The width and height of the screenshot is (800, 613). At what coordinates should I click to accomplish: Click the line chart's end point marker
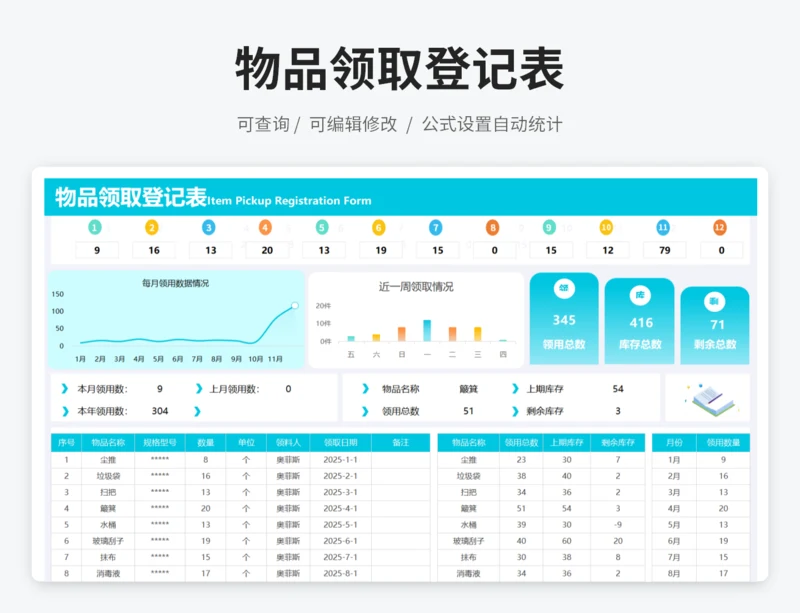[295, 305]
